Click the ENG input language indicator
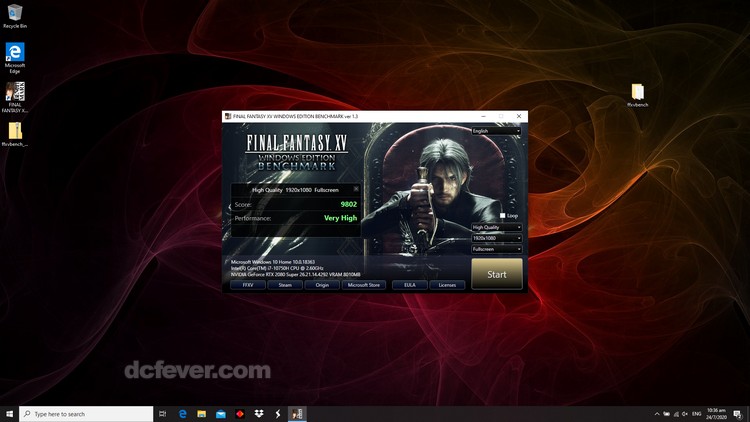This screenshot has width=750, height=422. coord(696,414)
